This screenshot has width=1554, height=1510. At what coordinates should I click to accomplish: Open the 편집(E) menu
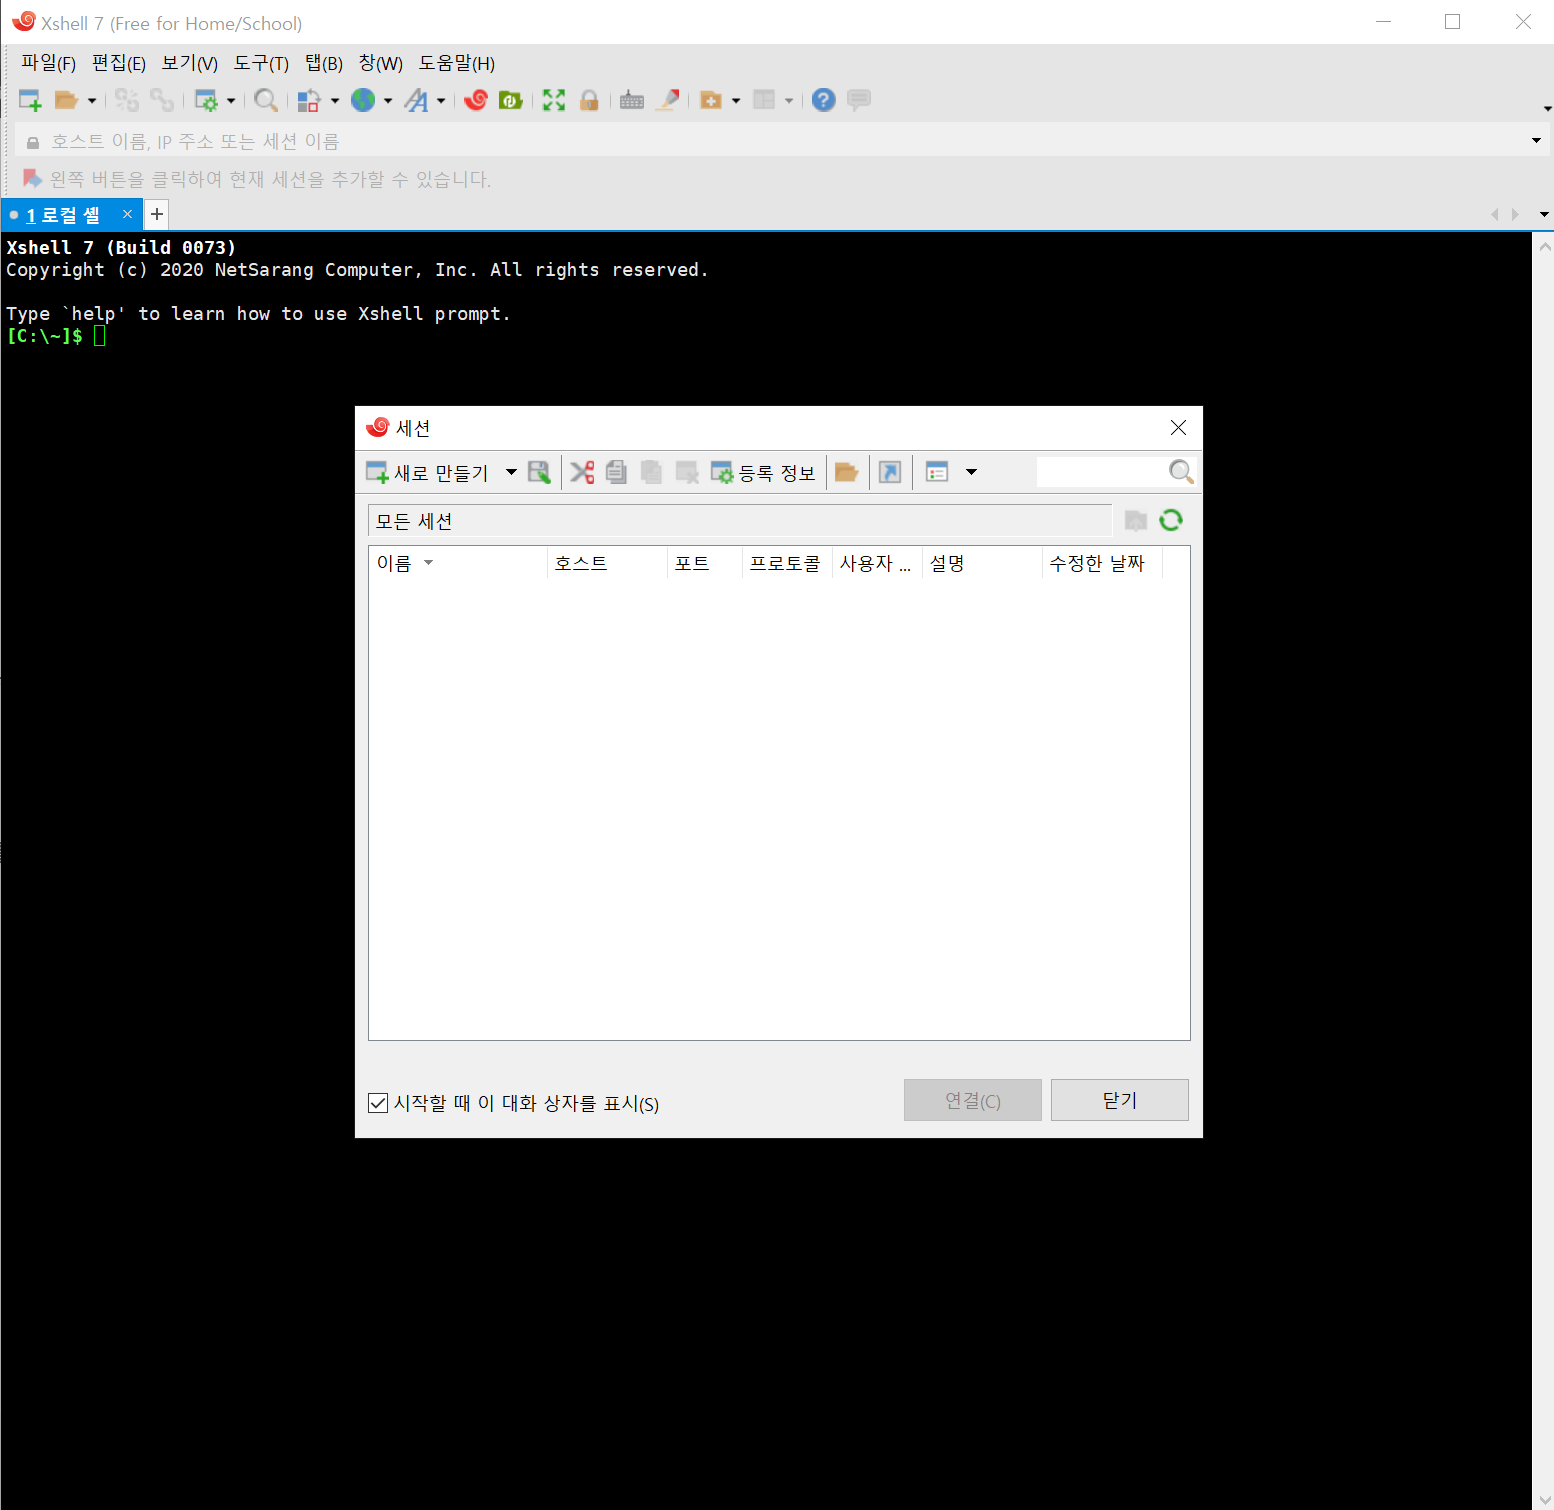[x=119, y=63]
